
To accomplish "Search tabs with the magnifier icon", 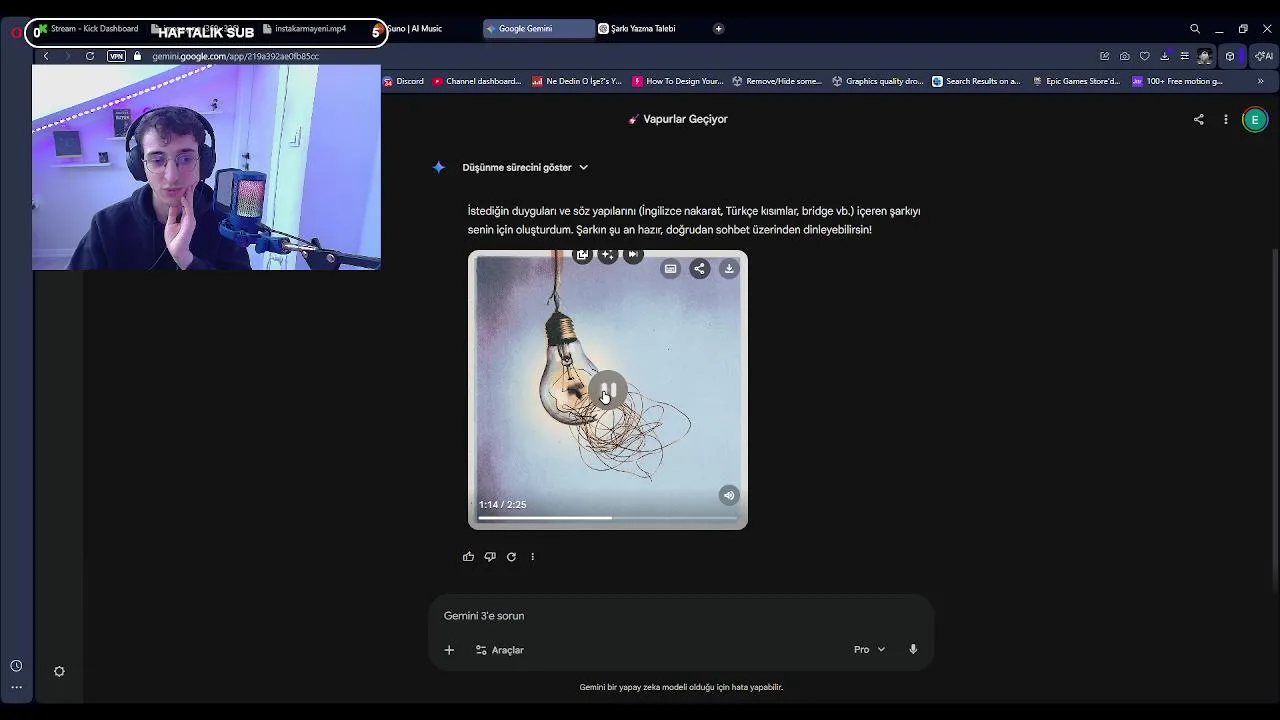I will (x=1195, y=29).
